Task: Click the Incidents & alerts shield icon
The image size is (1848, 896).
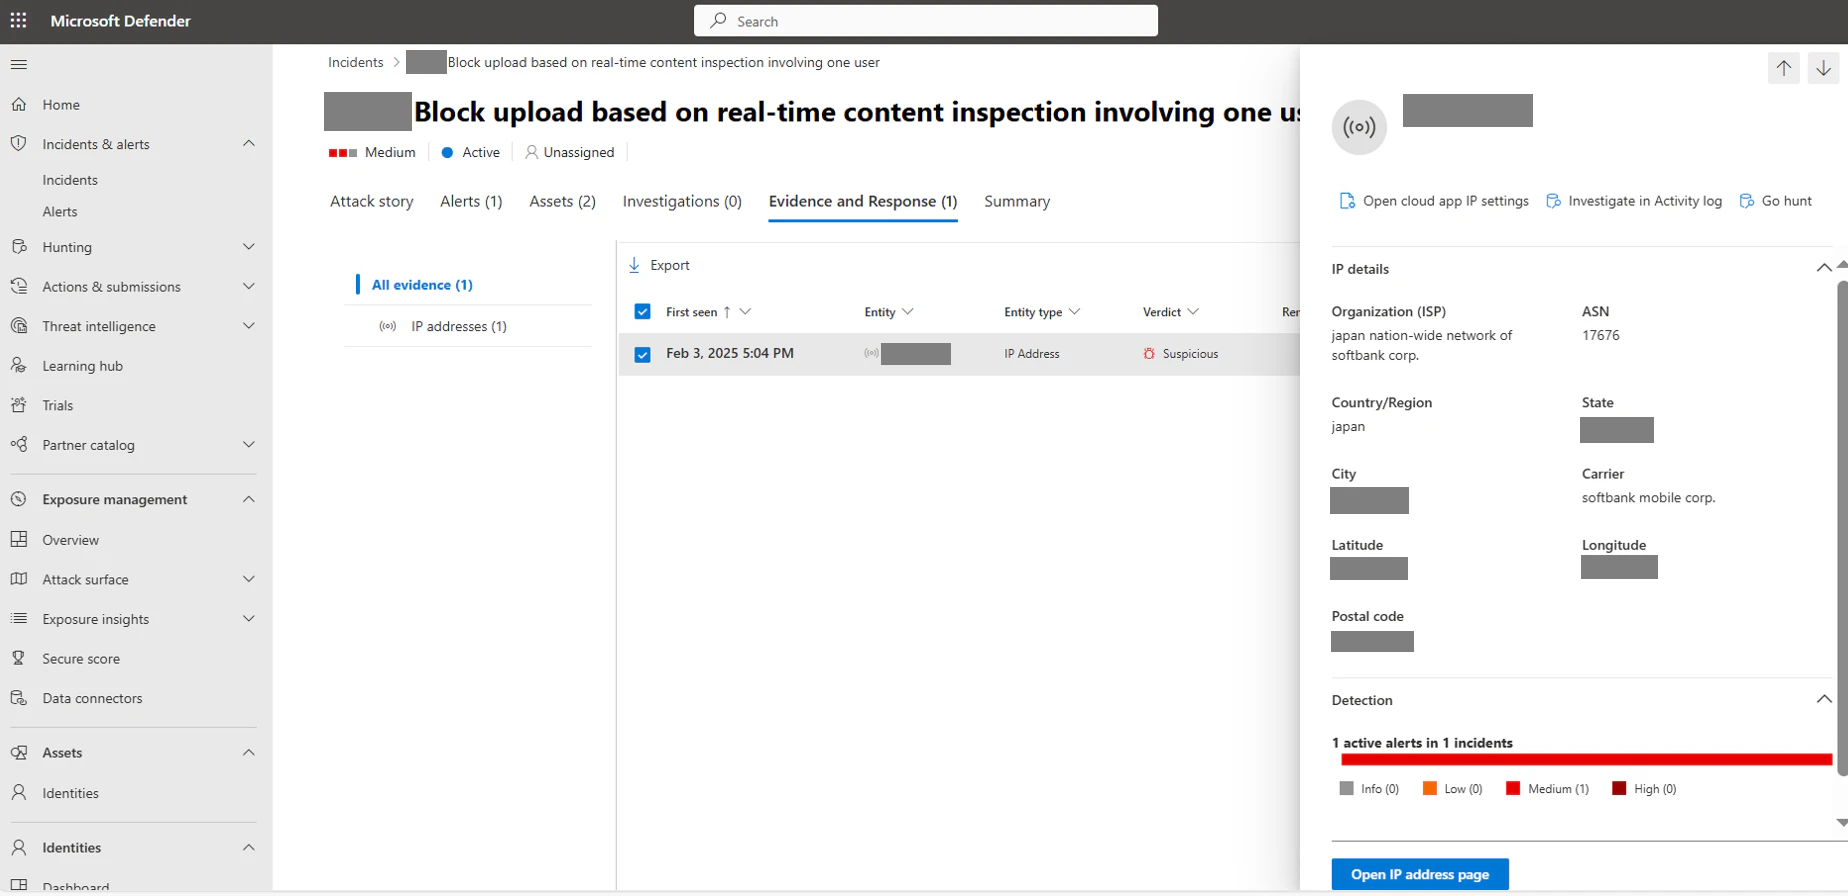Action: pyautogui.click(x=18, y=143)
